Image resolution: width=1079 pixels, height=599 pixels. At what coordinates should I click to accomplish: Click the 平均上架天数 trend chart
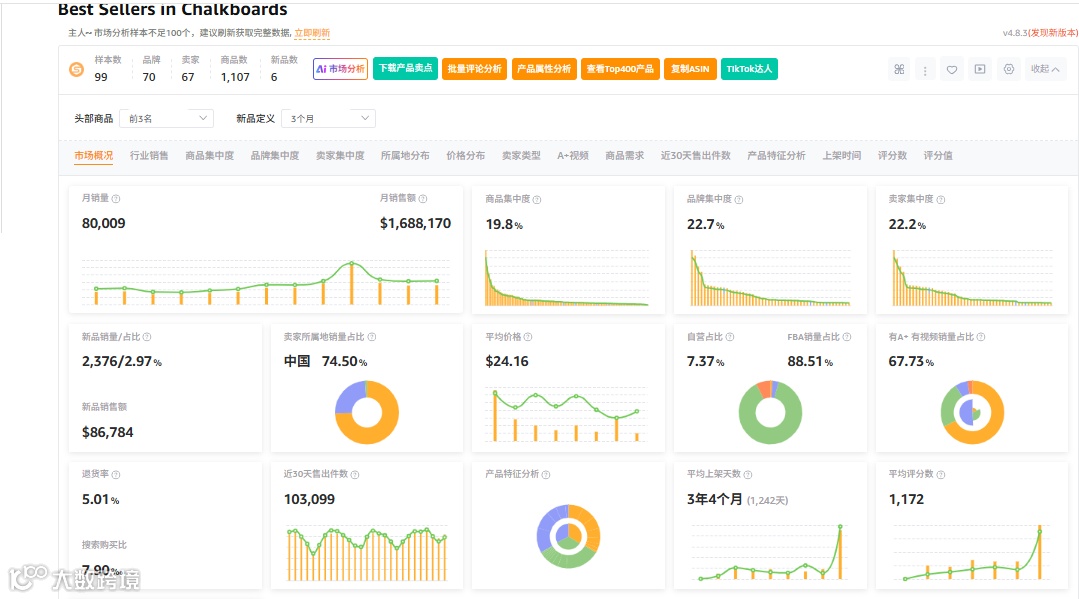771,552
